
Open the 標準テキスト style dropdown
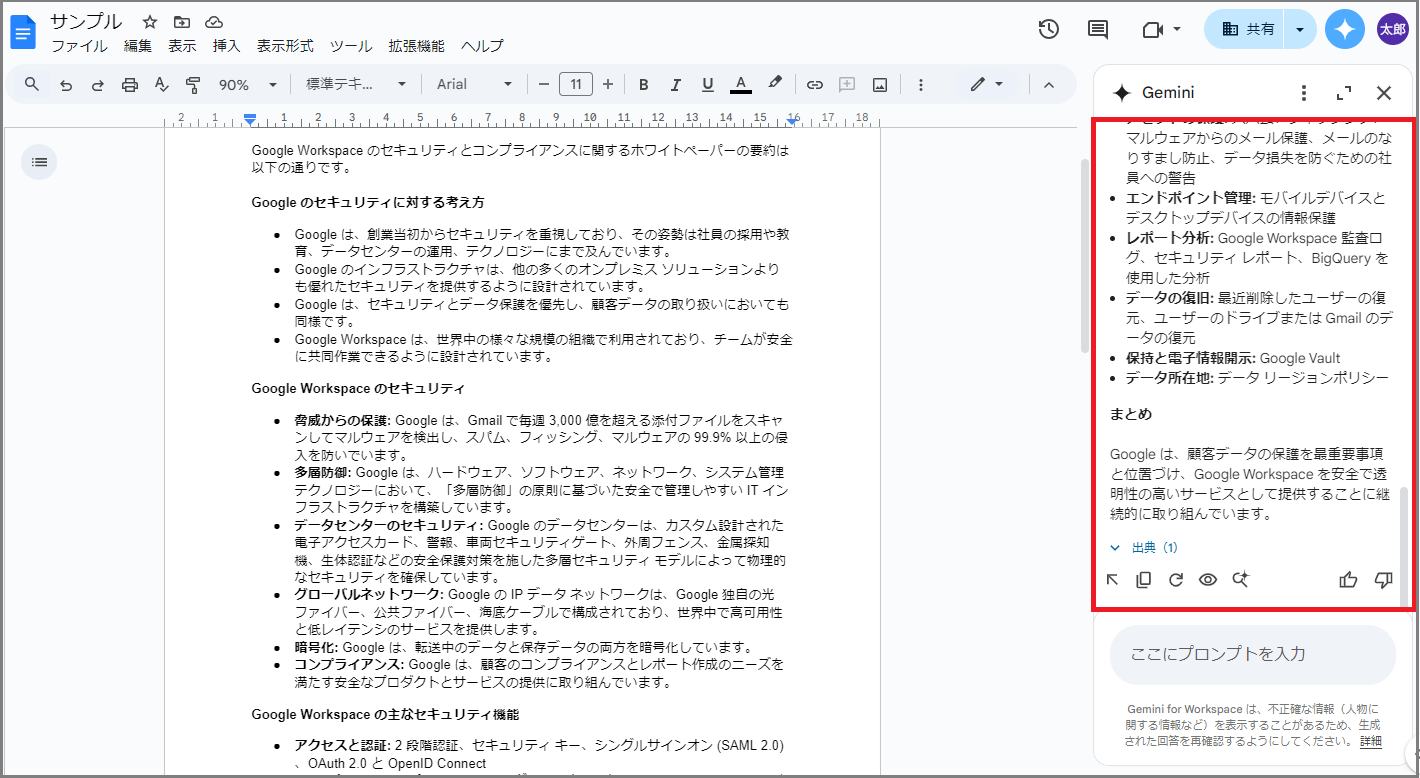[x=357, y=85]
